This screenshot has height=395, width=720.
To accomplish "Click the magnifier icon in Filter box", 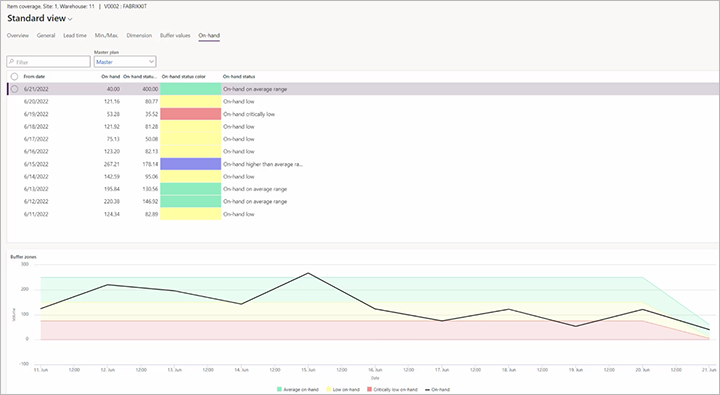I will click(11, 62).
